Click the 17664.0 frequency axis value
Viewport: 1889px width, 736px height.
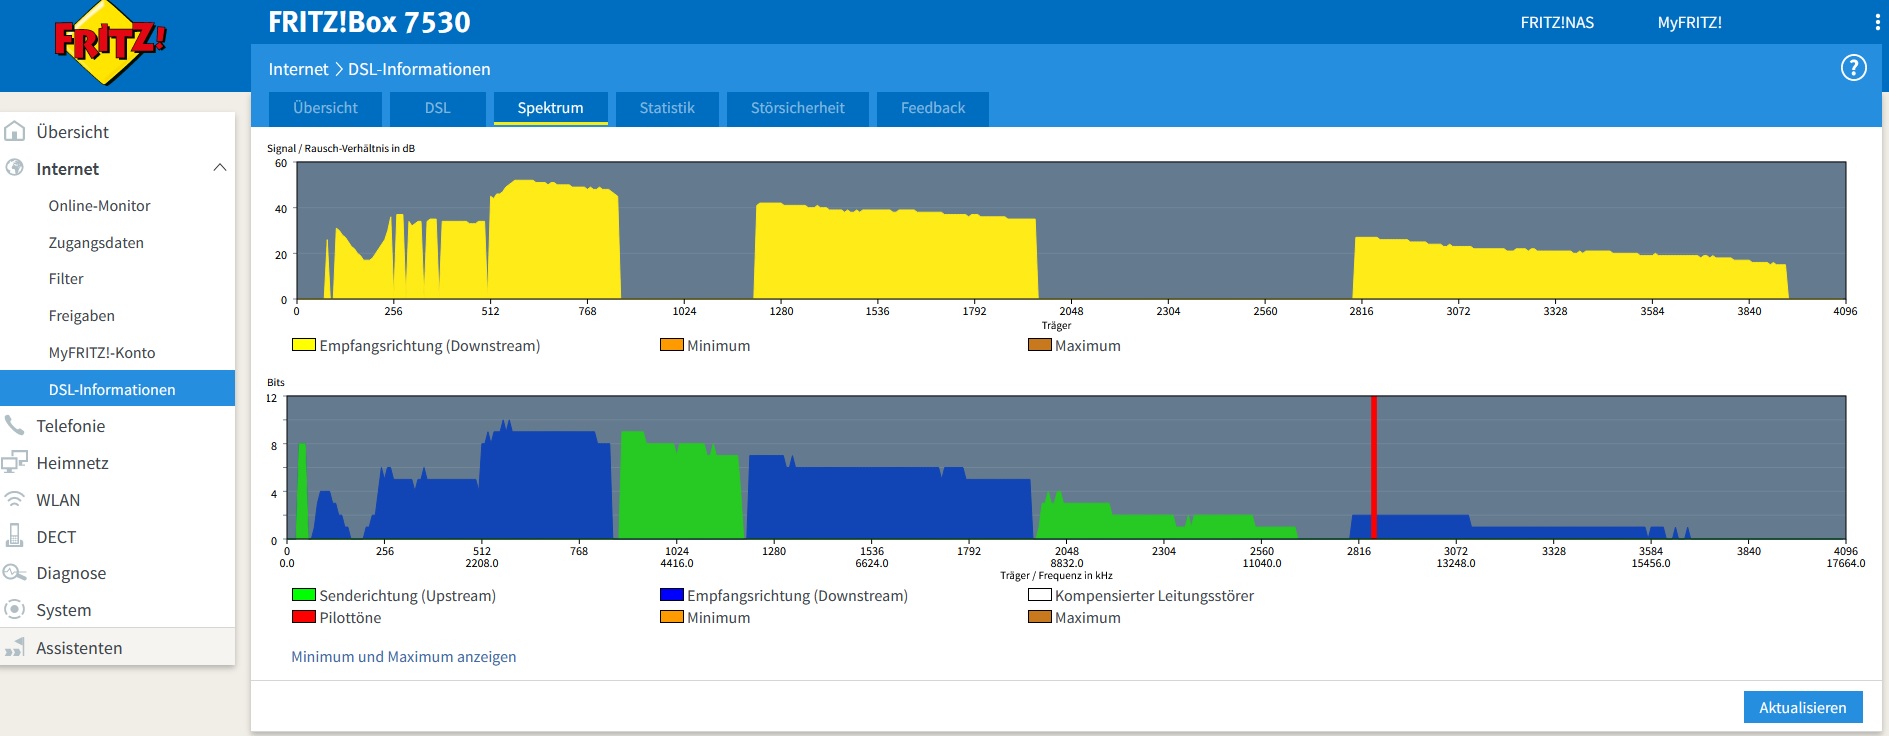(1846, 563)
